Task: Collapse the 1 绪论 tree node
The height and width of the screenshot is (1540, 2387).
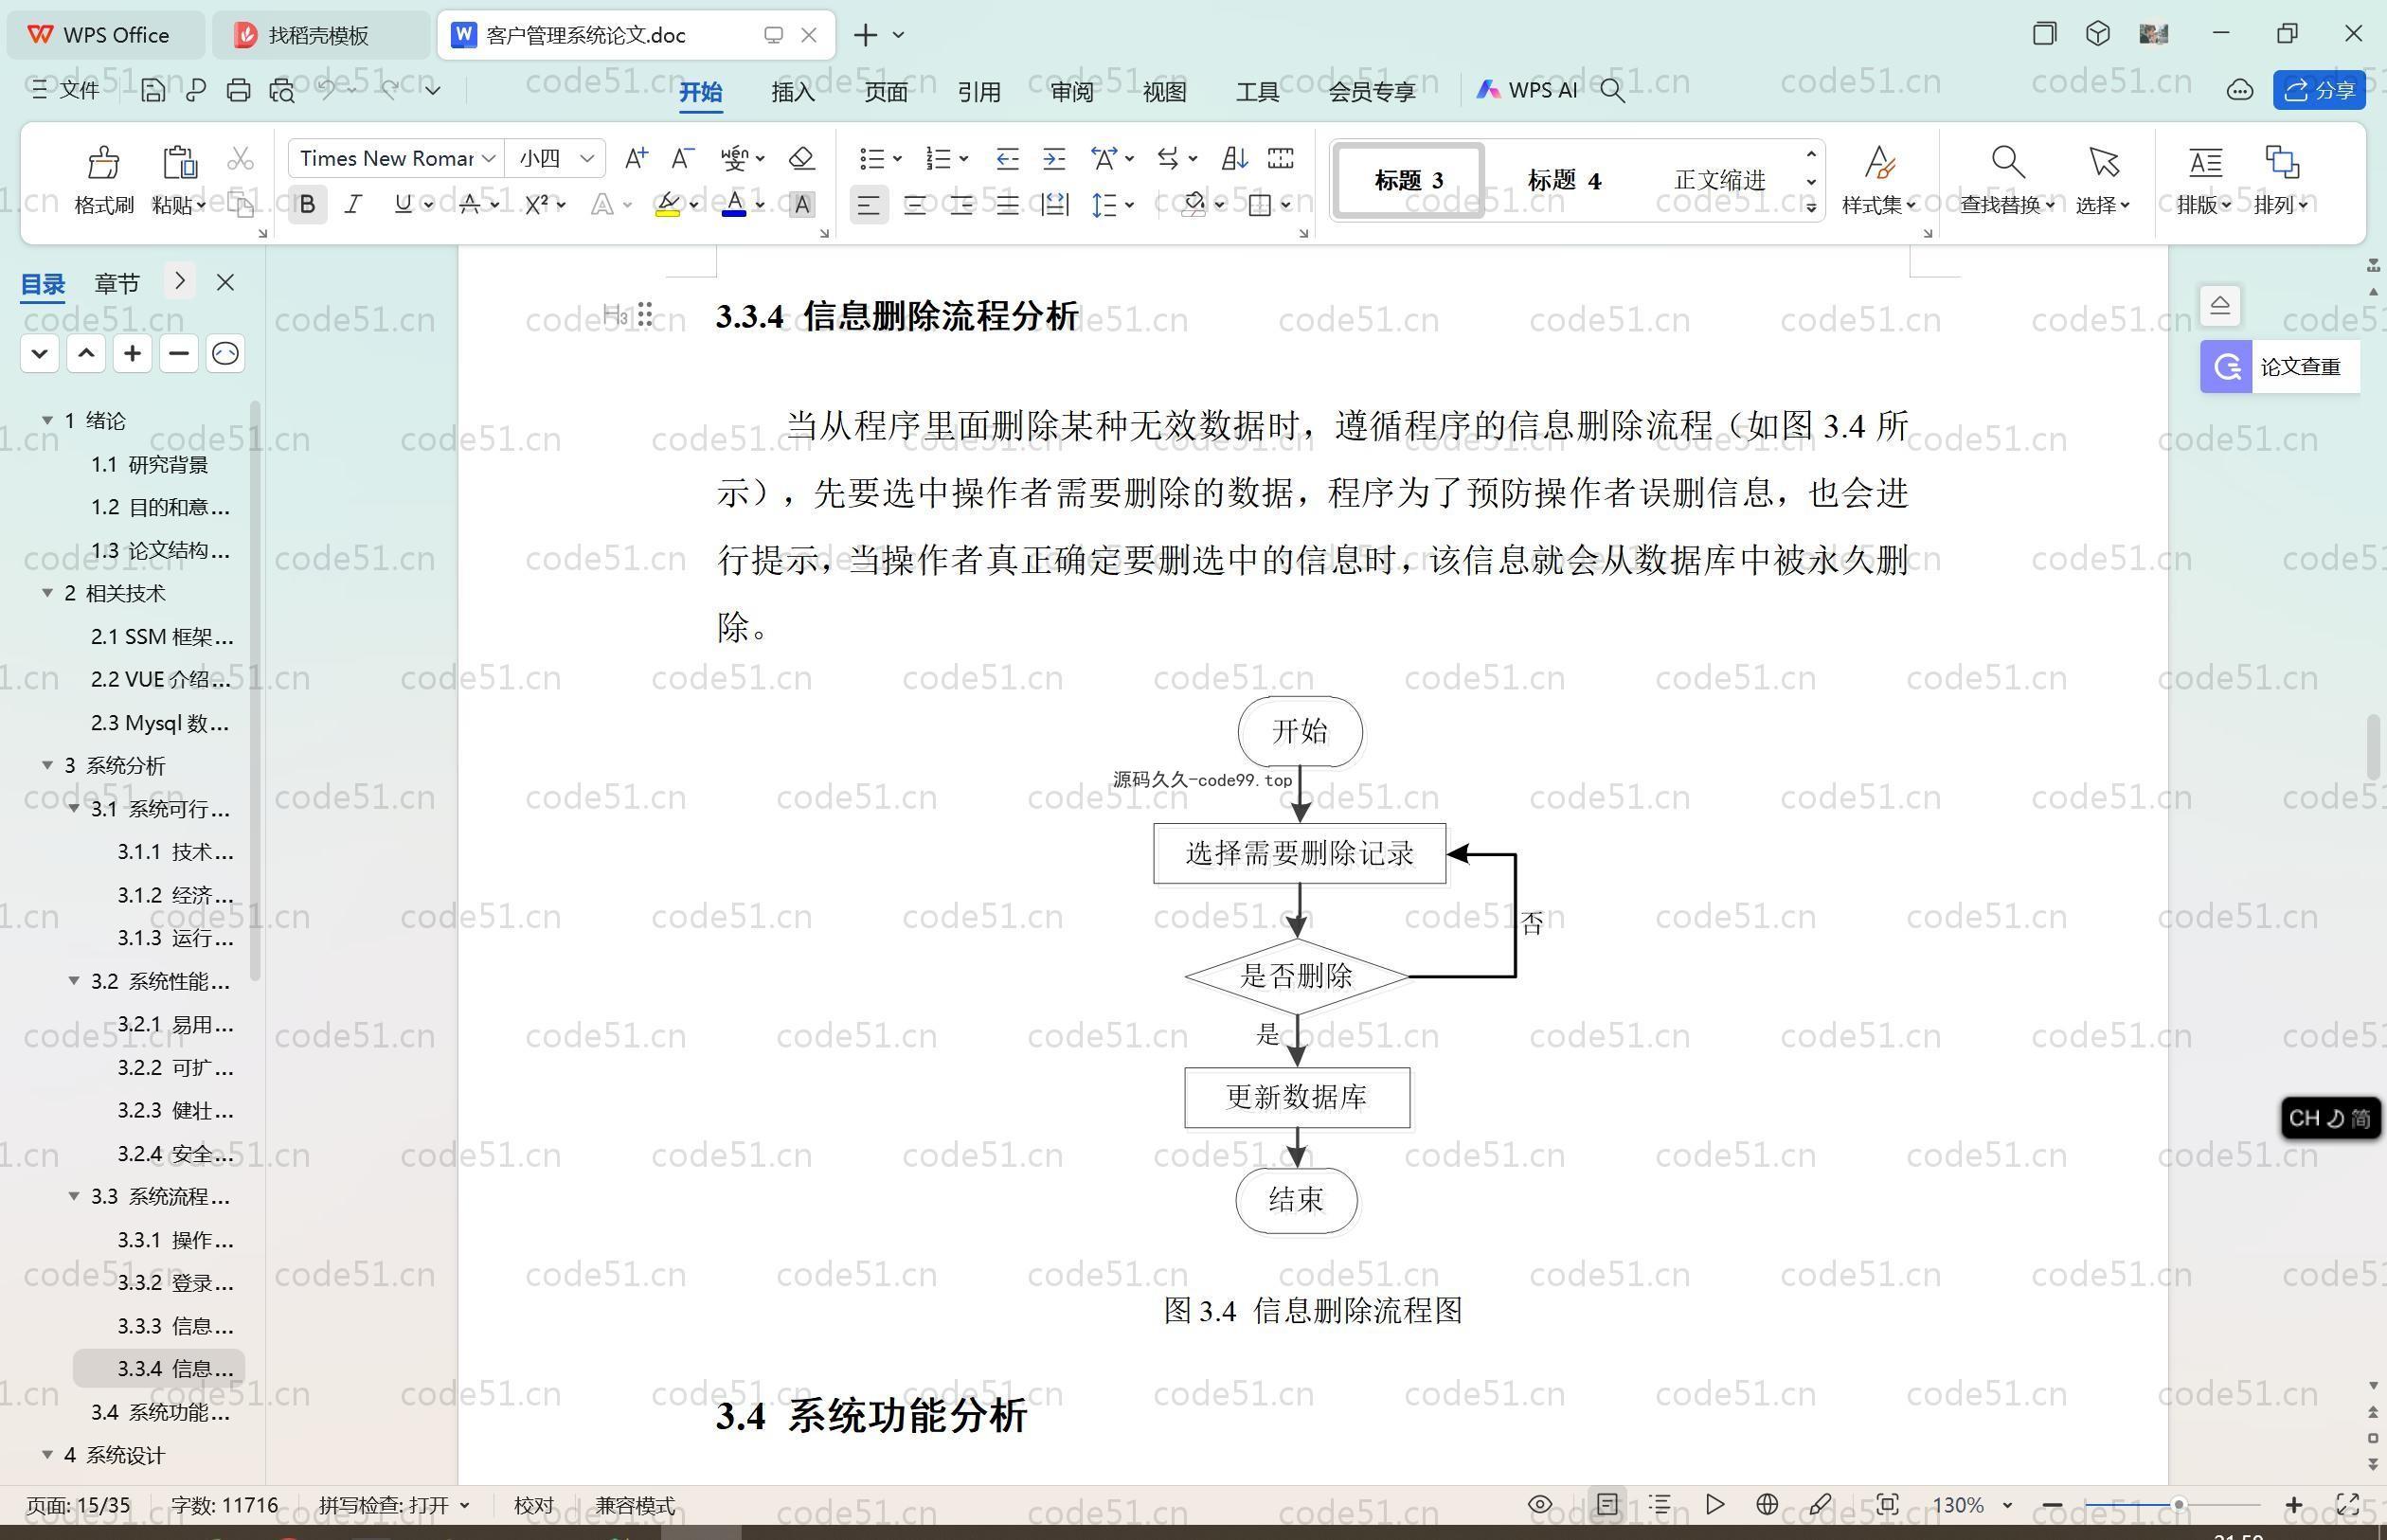Action: click(x=47, y=420)
